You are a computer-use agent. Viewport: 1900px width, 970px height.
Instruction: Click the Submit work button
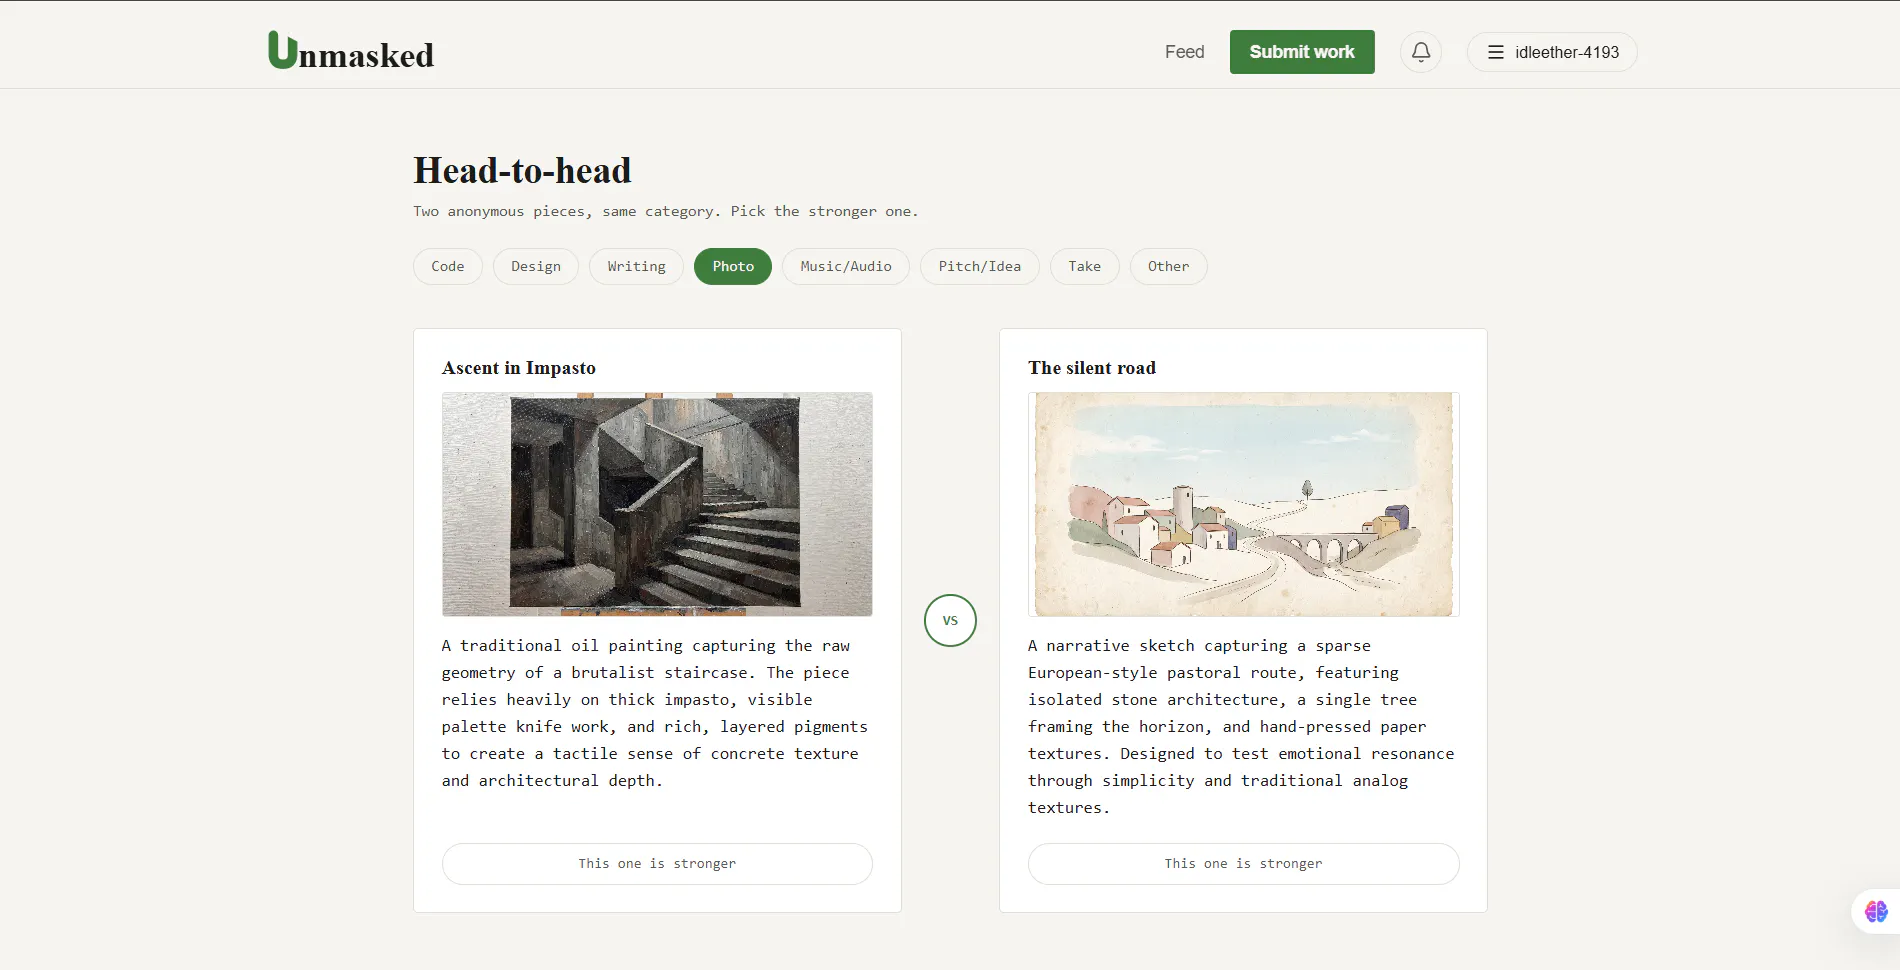pos(1302,52)
